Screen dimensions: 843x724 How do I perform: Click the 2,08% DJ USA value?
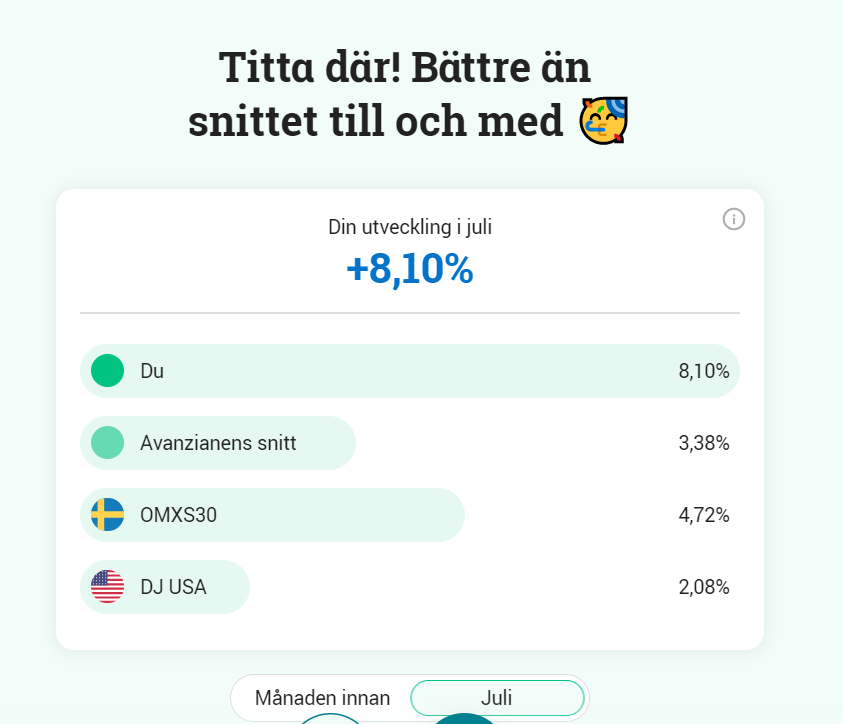704,587
